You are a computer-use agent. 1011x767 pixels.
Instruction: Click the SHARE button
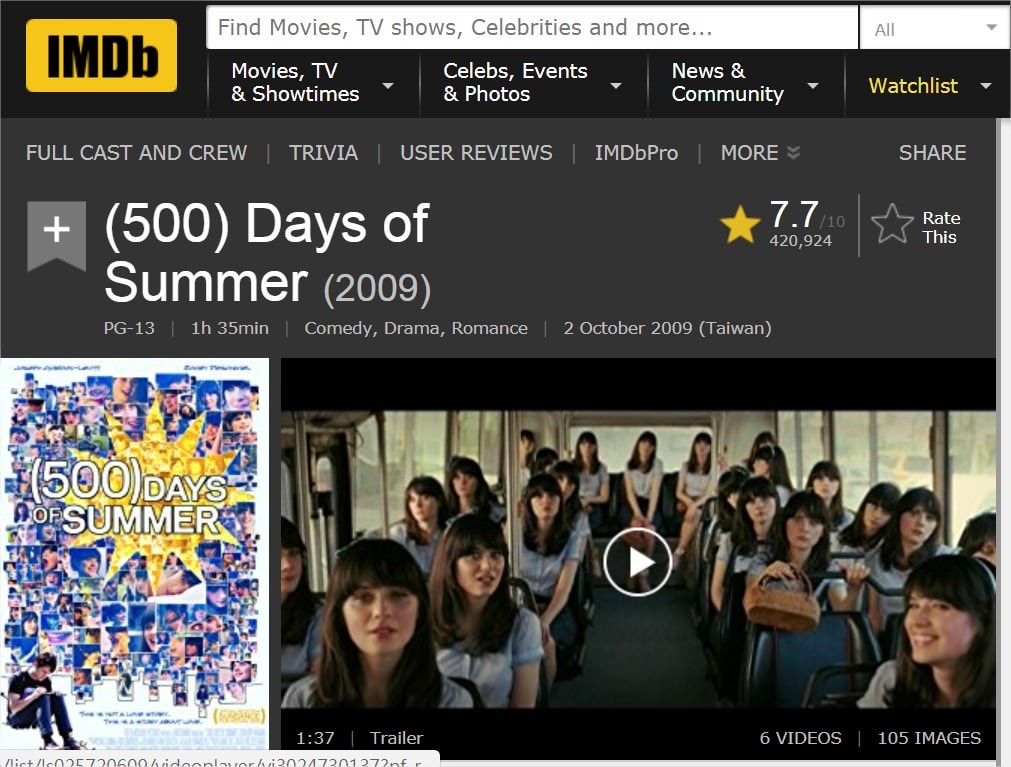(x=932, y=153)
